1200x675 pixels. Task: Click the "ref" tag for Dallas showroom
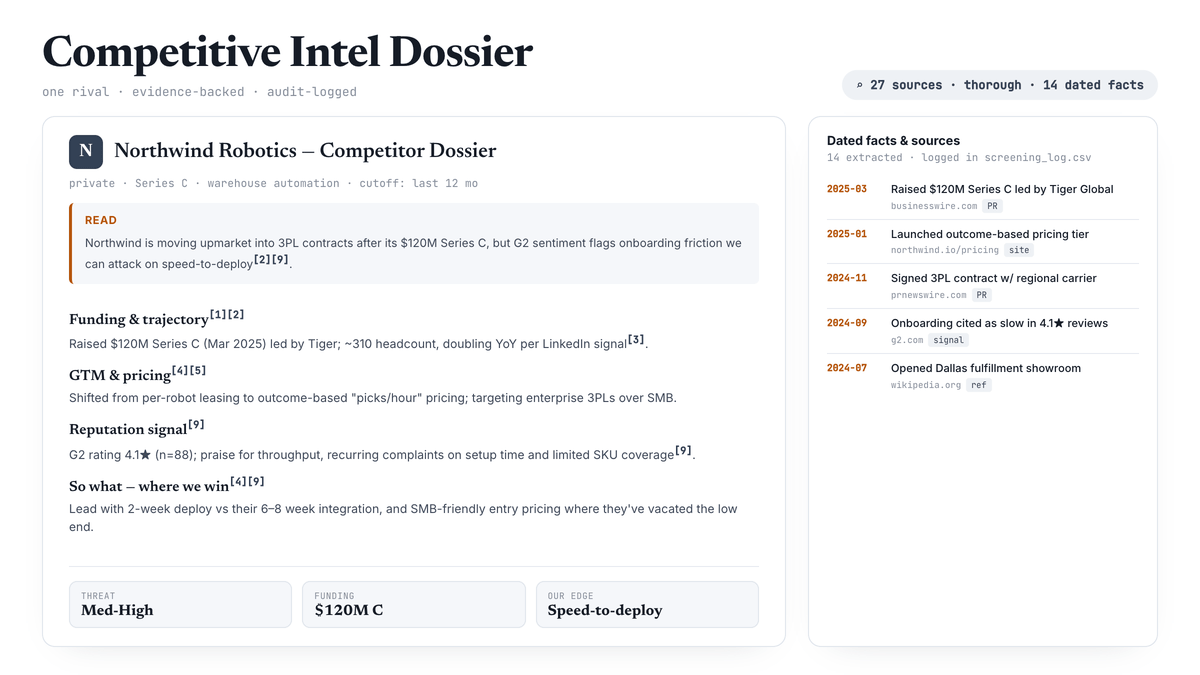[x=979, y=385]
